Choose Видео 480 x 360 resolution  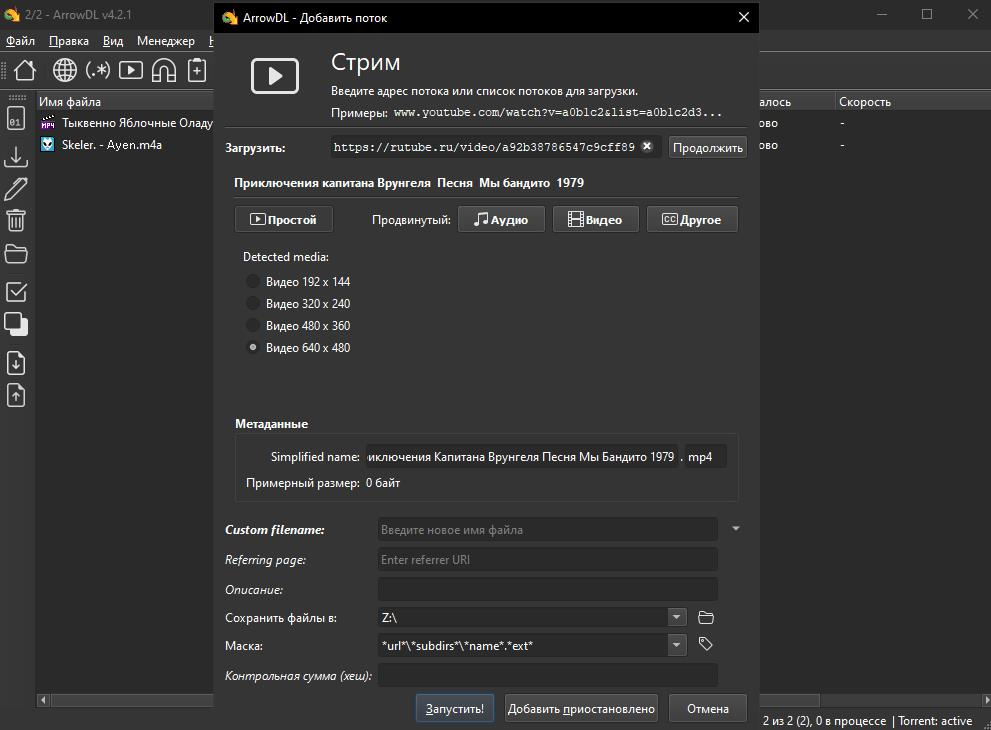(x=253, y=326)
